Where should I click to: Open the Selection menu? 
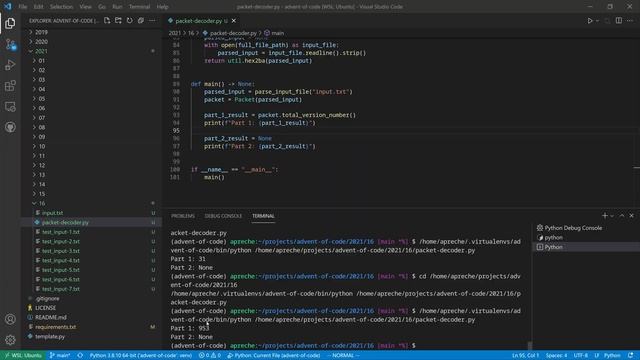61,7
